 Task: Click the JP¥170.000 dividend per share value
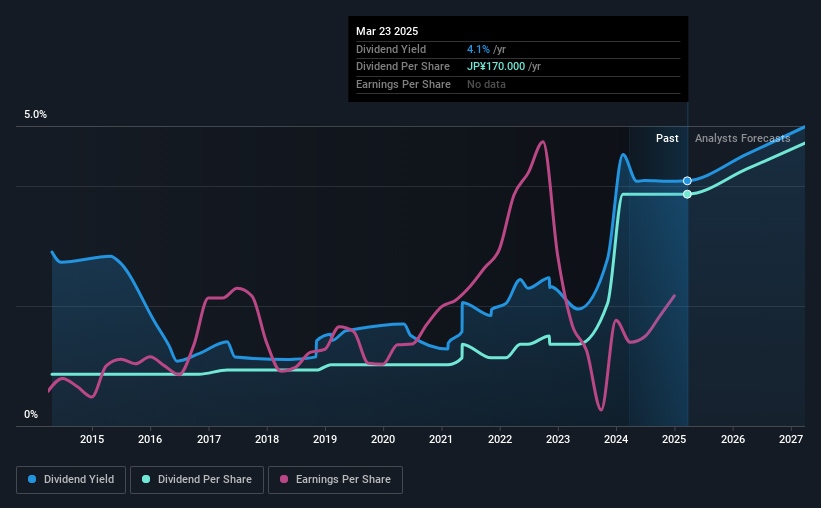pos(496,67)
